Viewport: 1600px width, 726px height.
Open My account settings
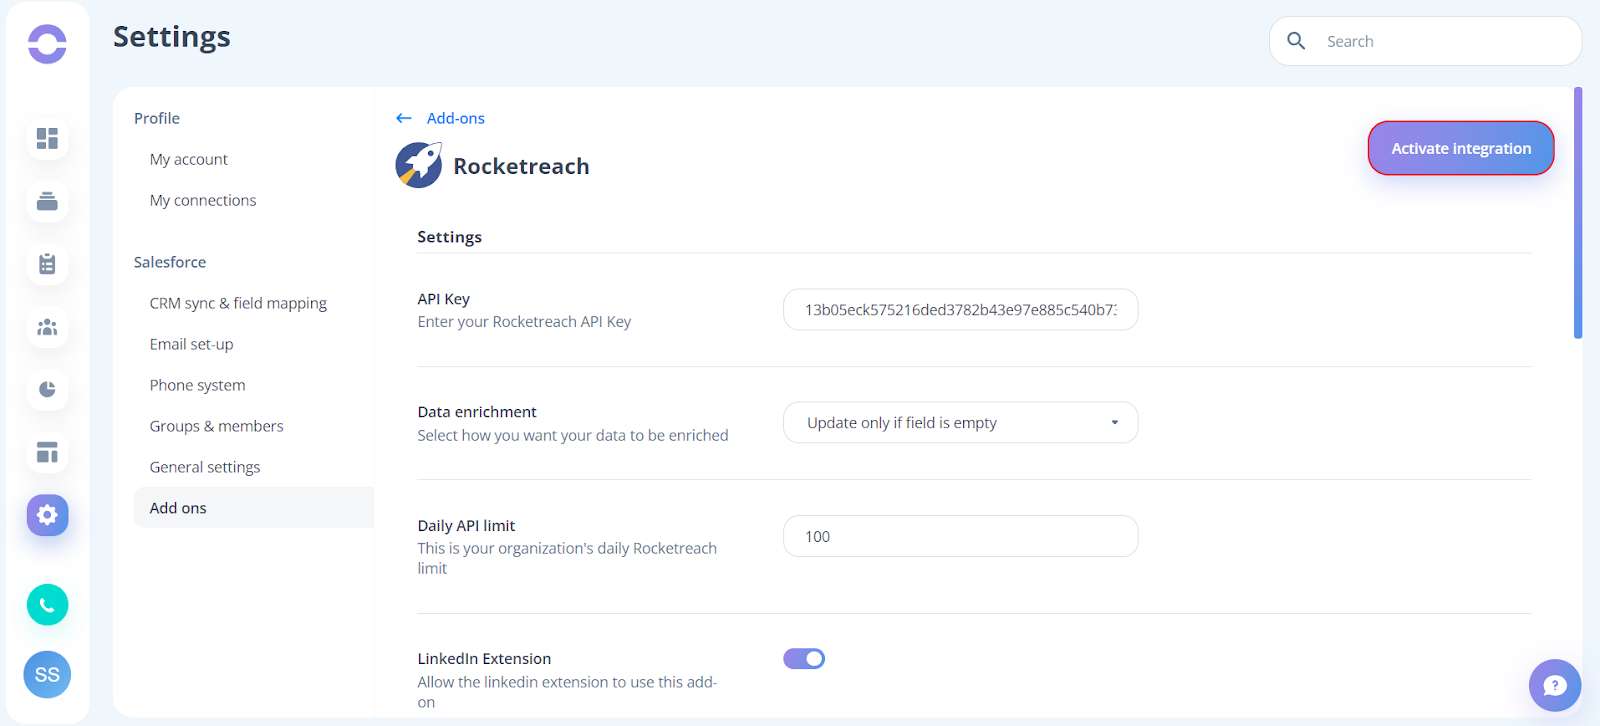click(189, 159)
